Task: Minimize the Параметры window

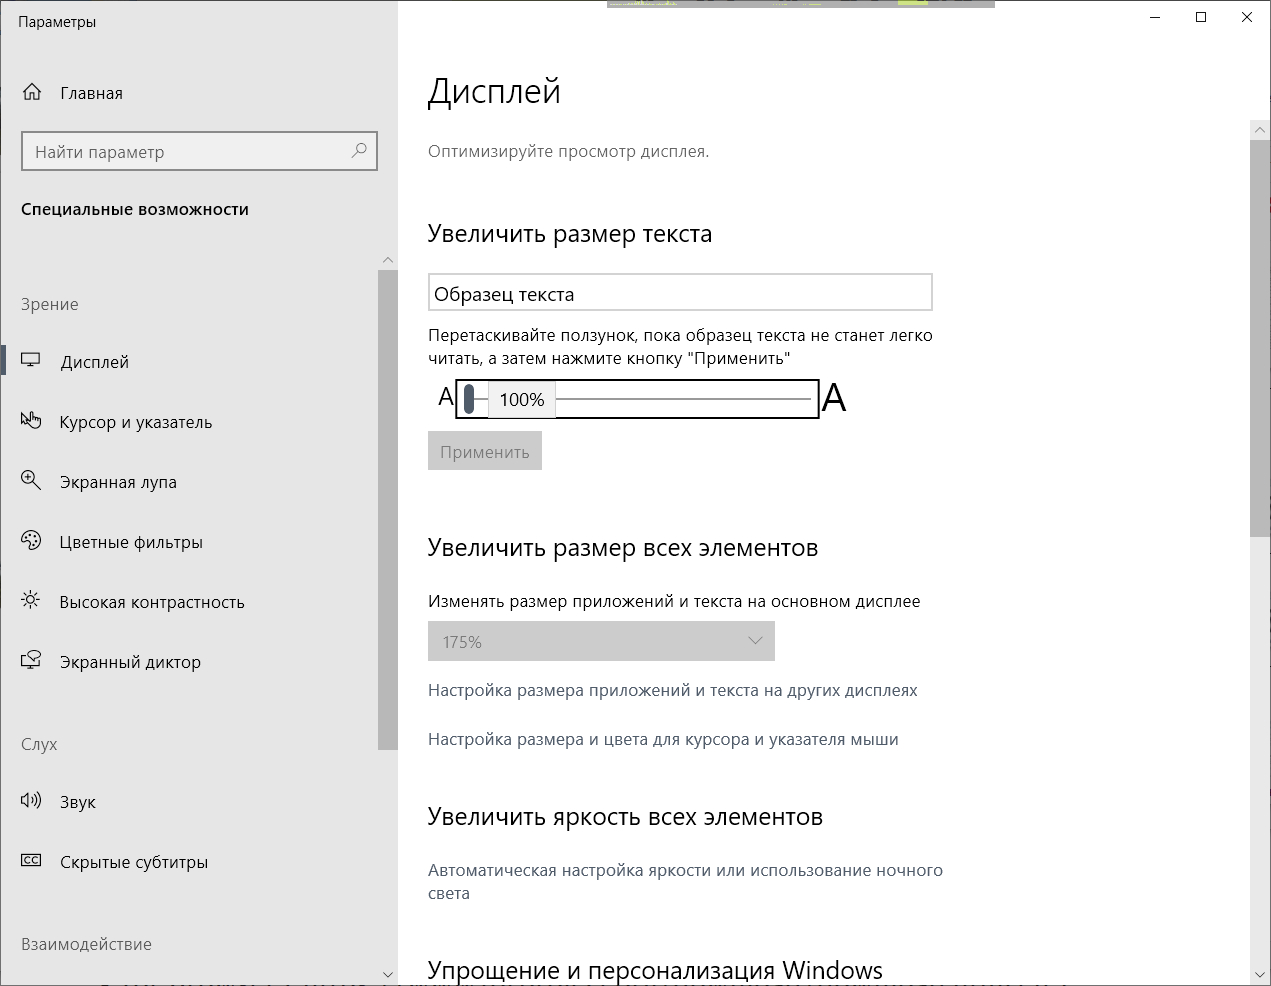Action: pyautogui.click(x=1156, y=17)
